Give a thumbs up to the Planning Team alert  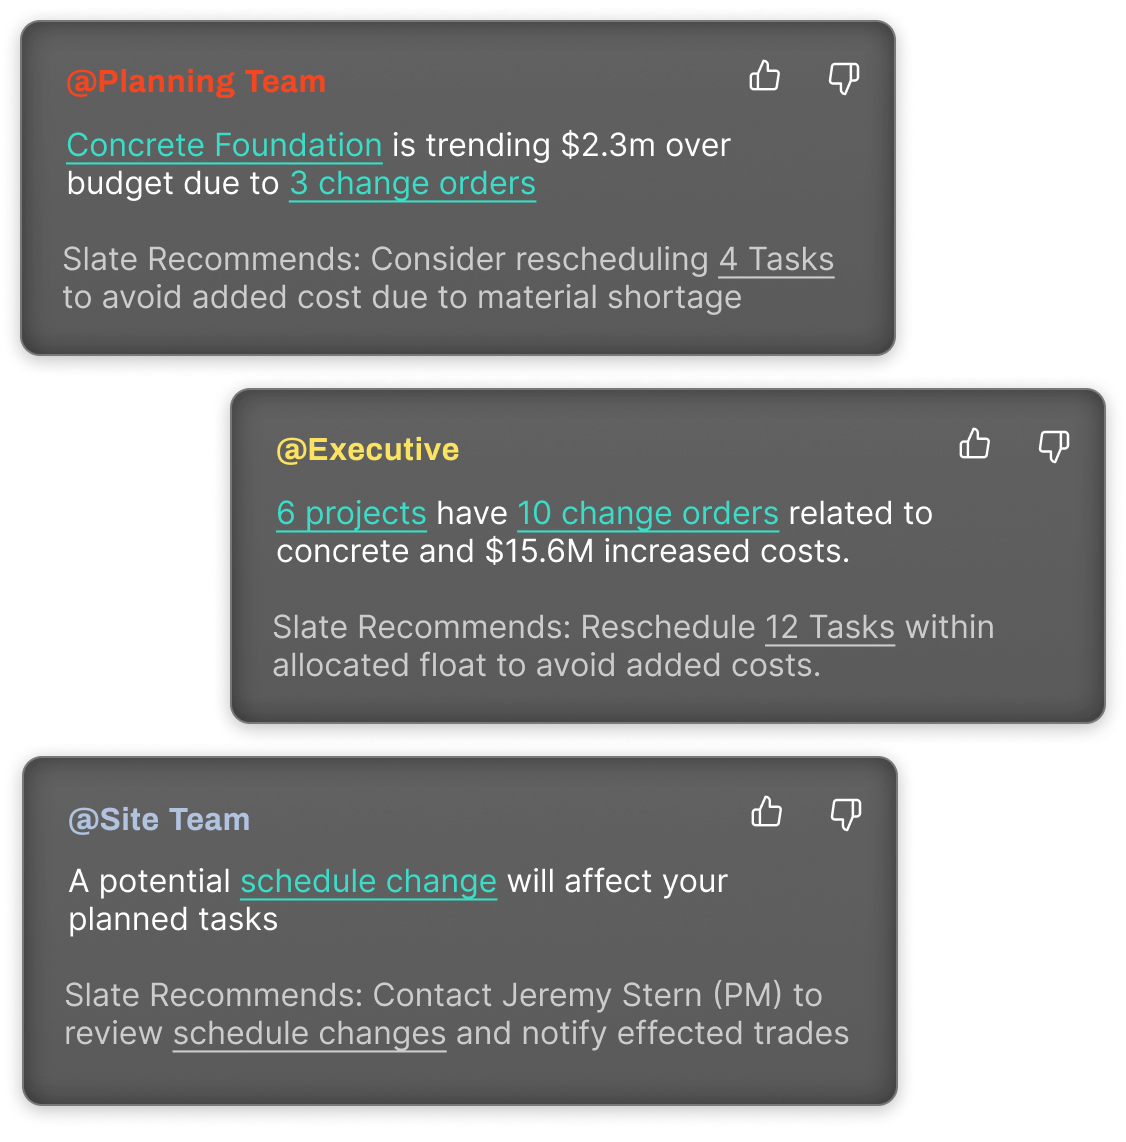click(x=765, y=77)
